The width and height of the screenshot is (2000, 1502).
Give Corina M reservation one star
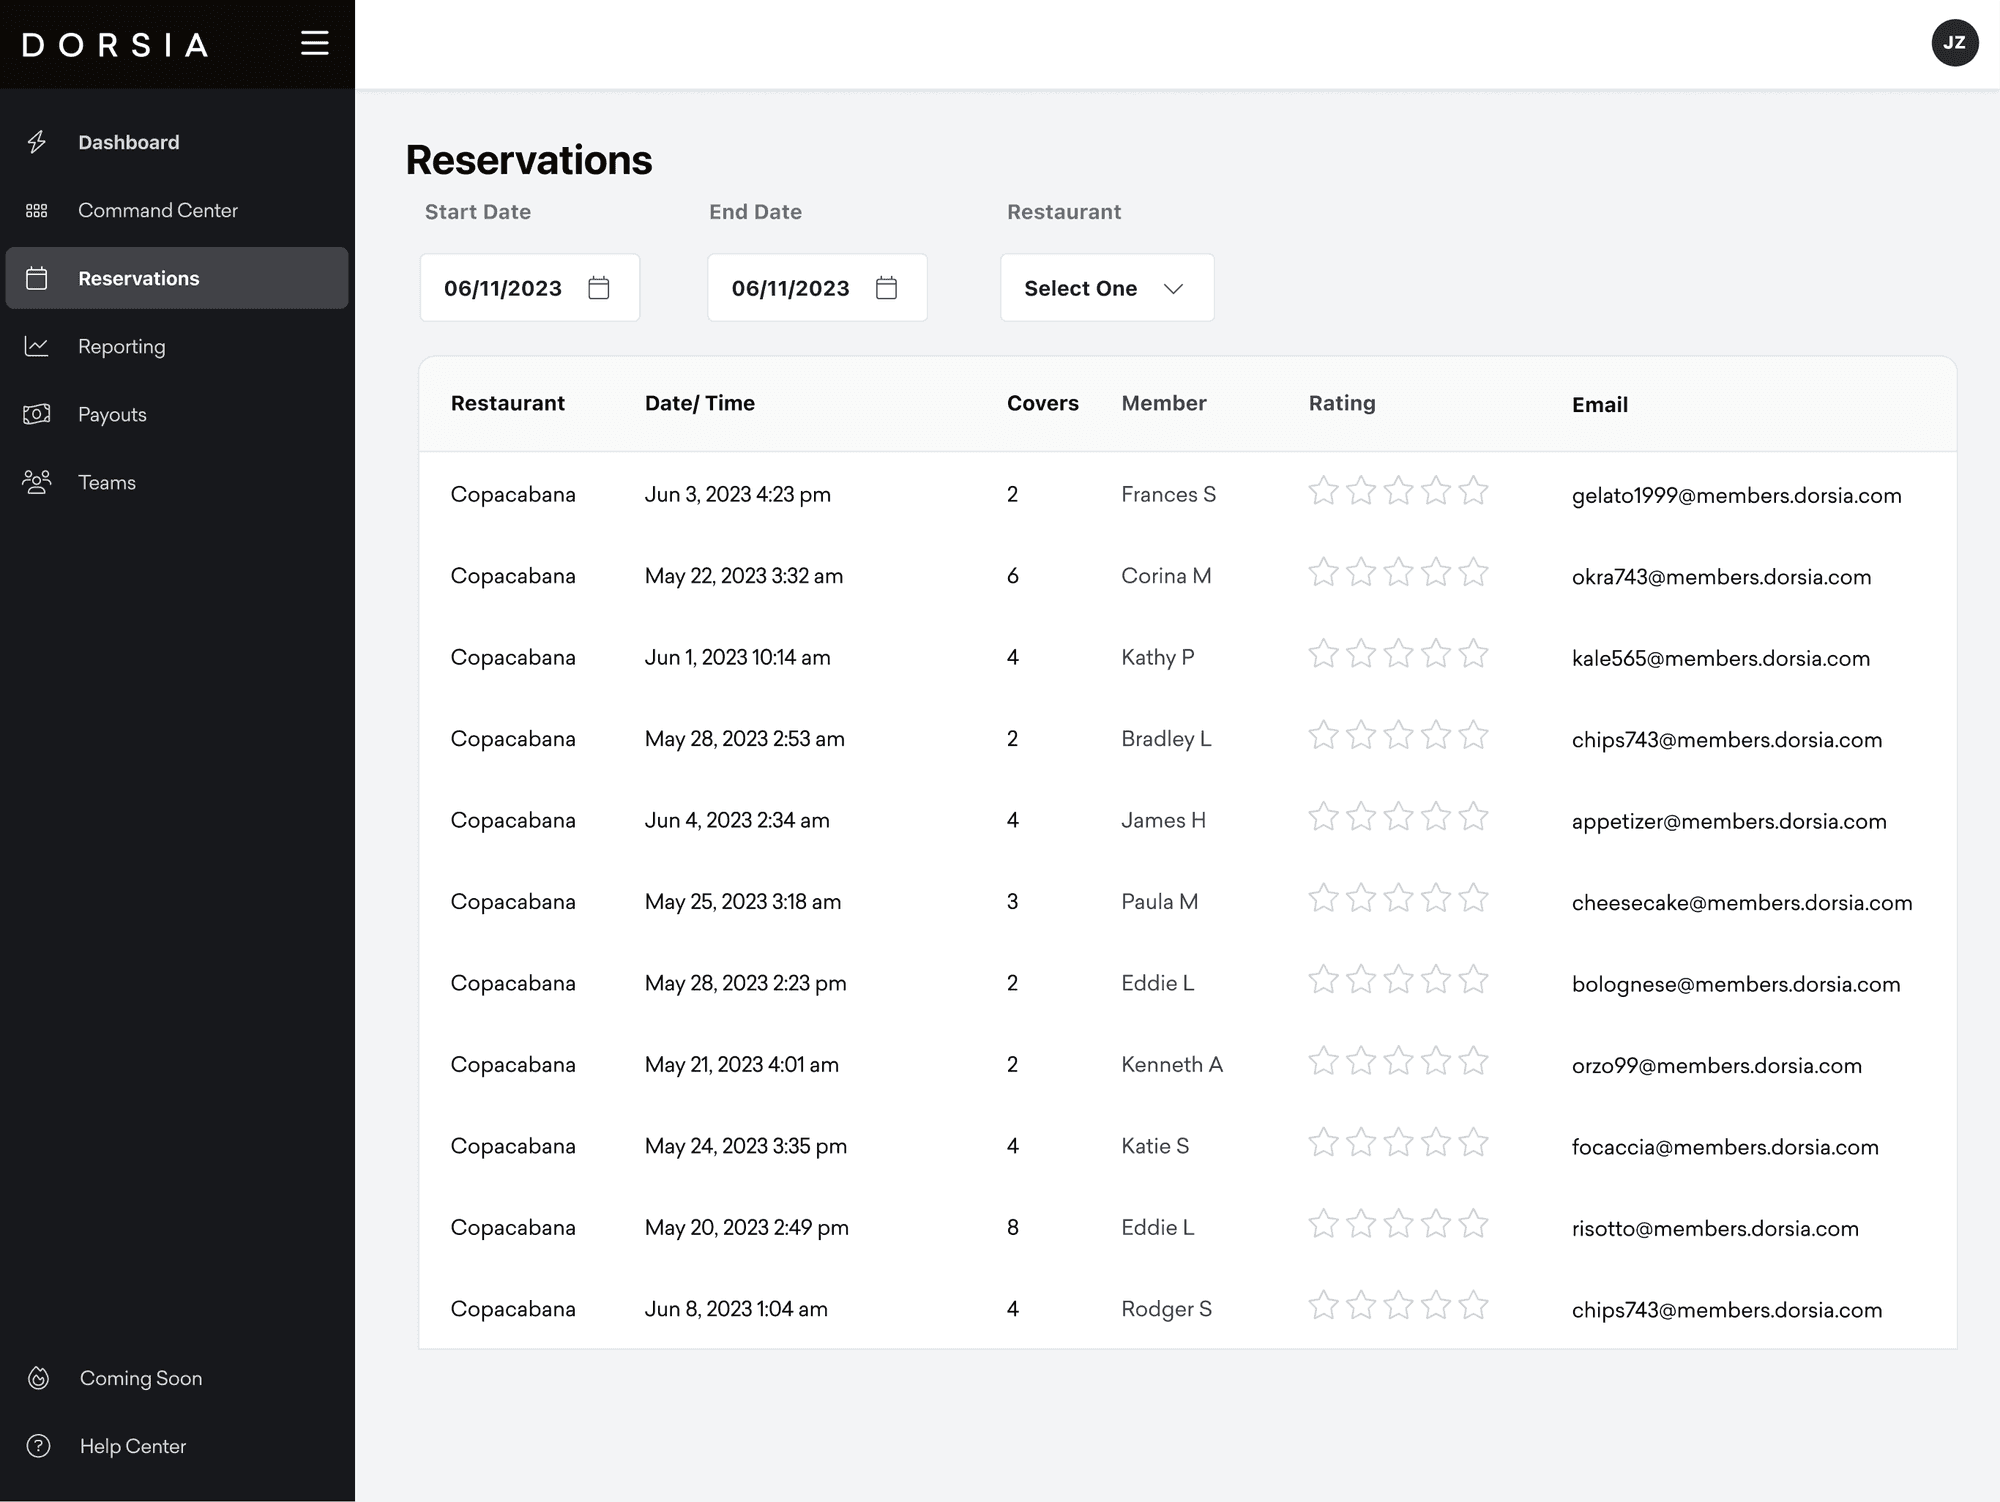coord(1323,573)
